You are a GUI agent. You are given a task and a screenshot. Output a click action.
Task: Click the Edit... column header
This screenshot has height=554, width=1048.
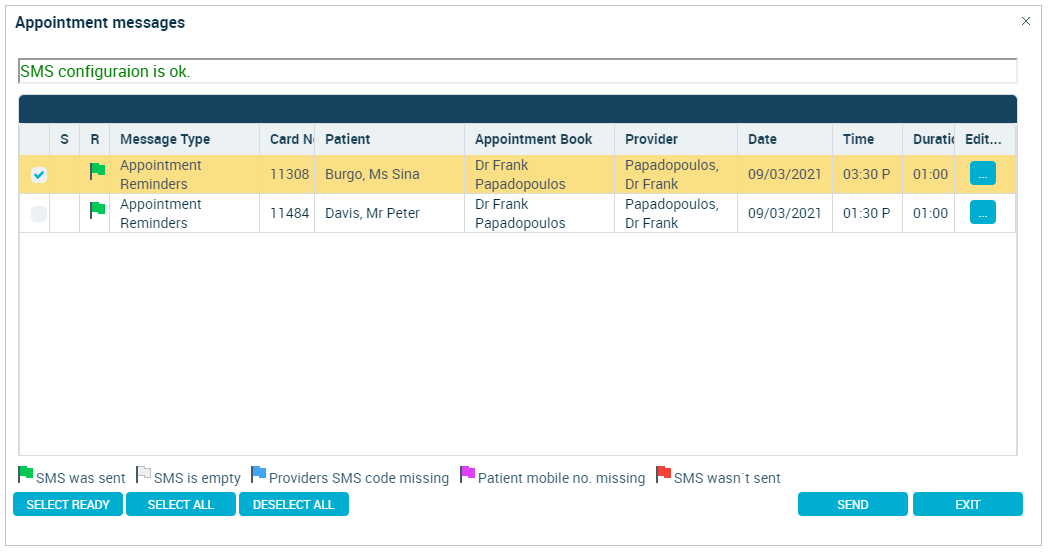[x=985, y=139]
